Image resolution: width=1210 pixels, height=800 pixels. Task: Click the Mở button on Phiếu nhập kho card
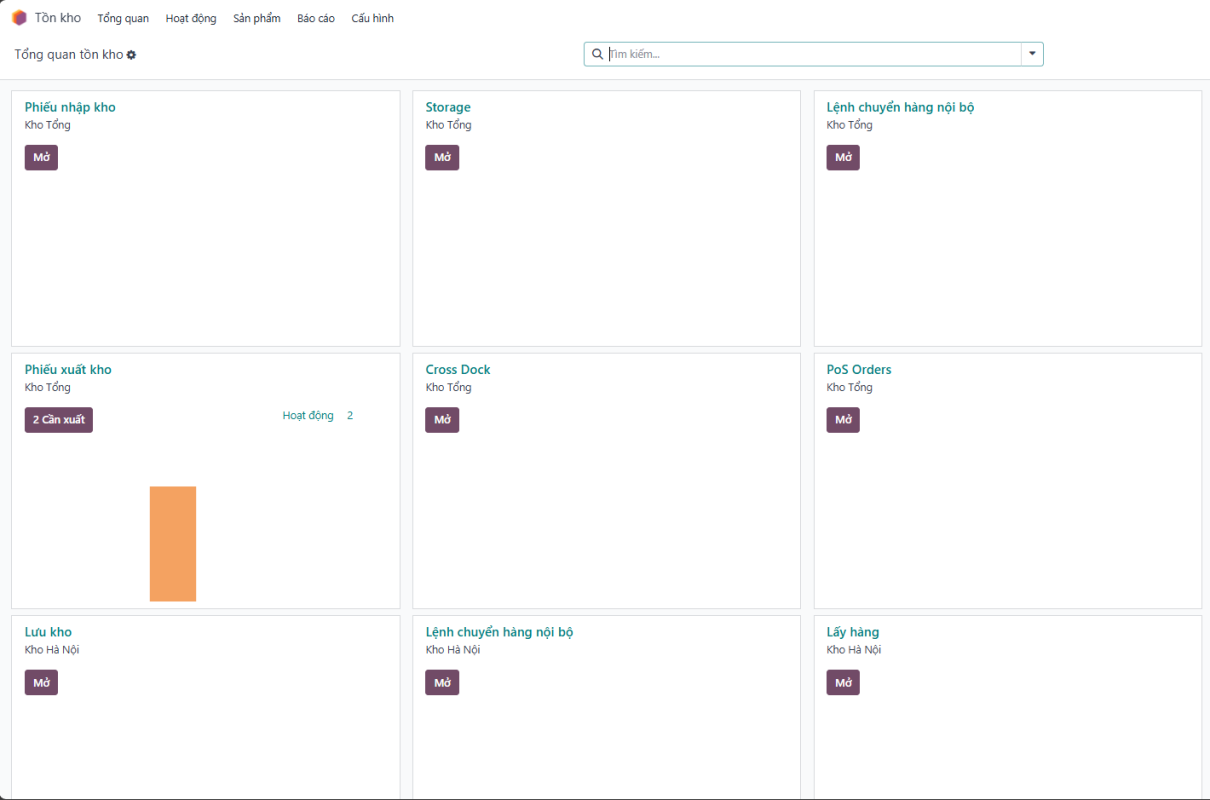coord(41,158)
